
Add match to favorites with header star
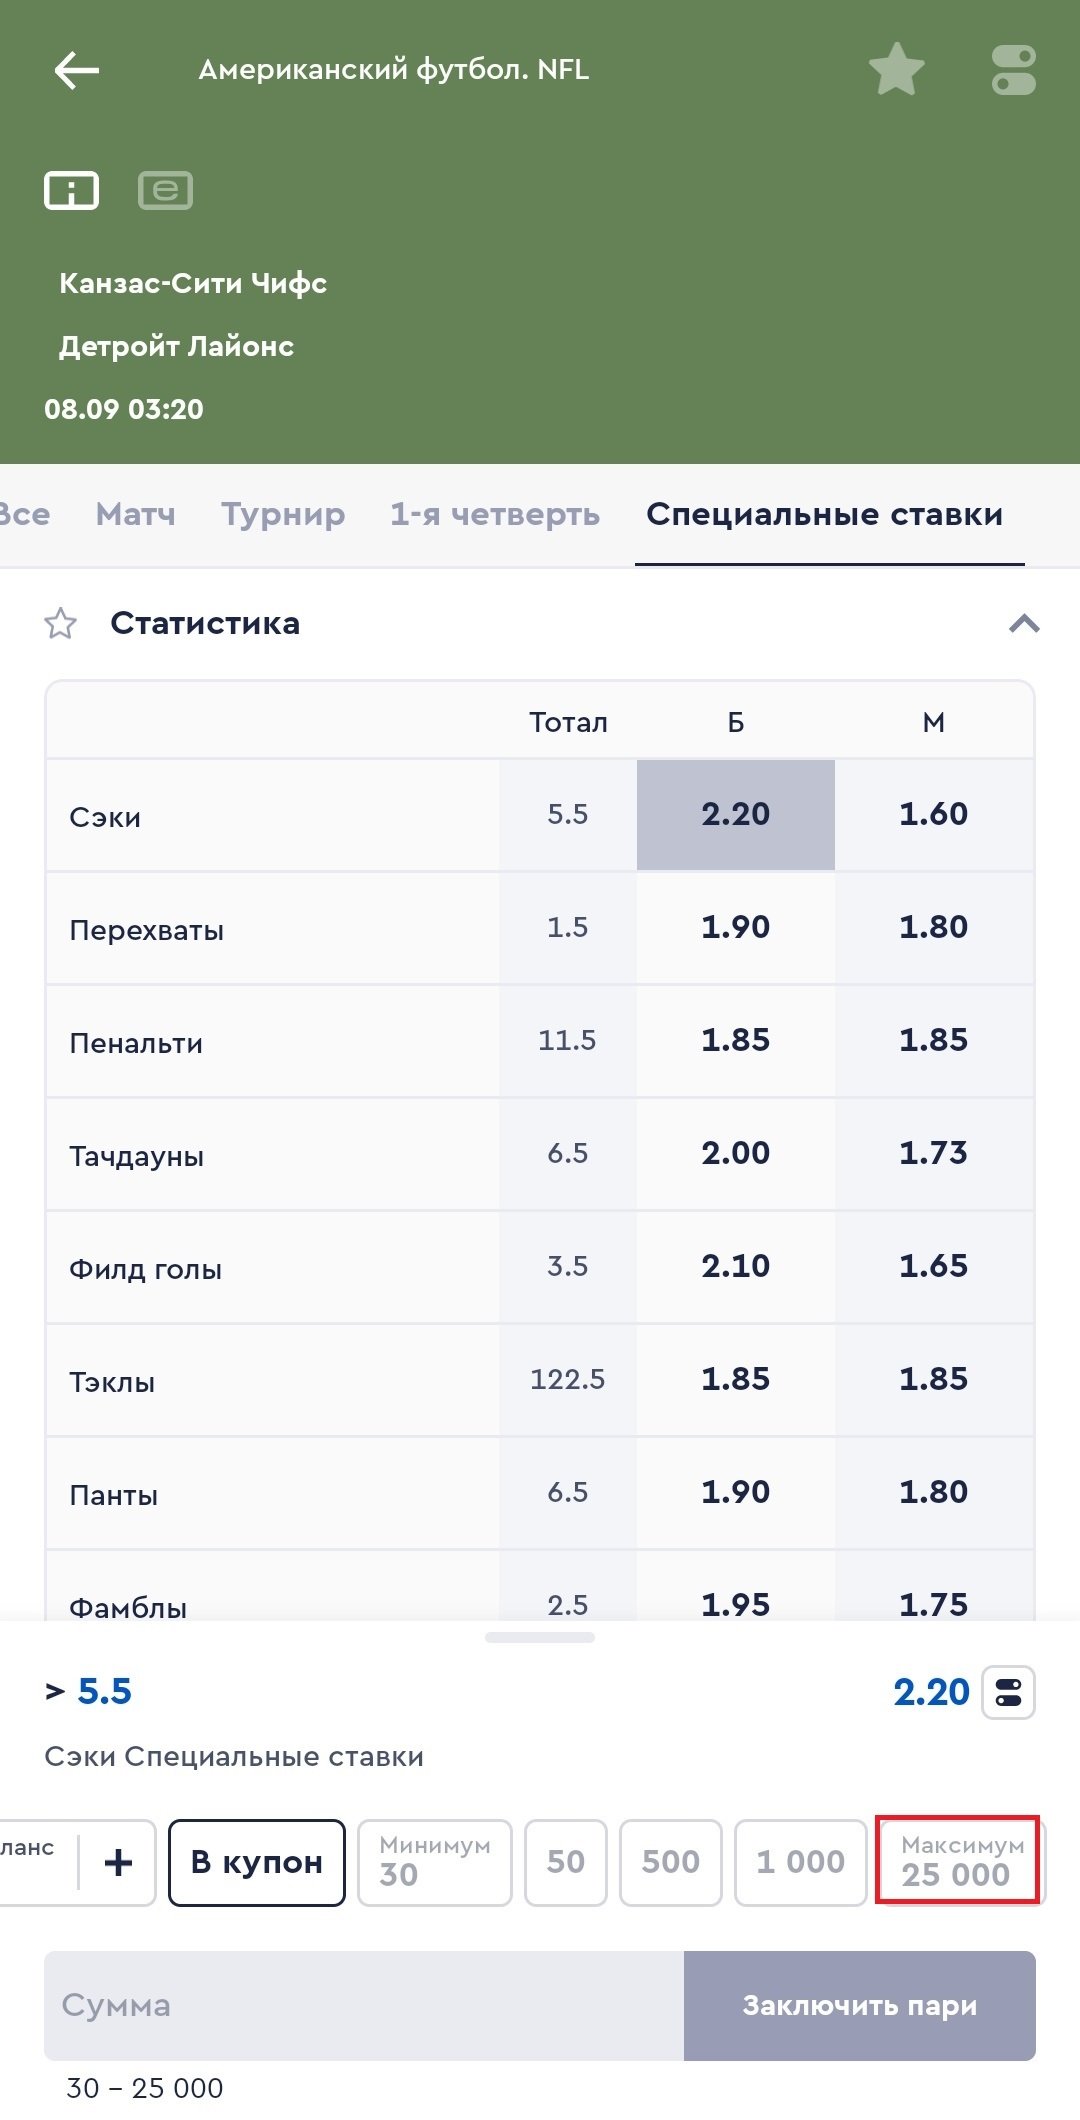pyautogui.click(x=896, y=69)
